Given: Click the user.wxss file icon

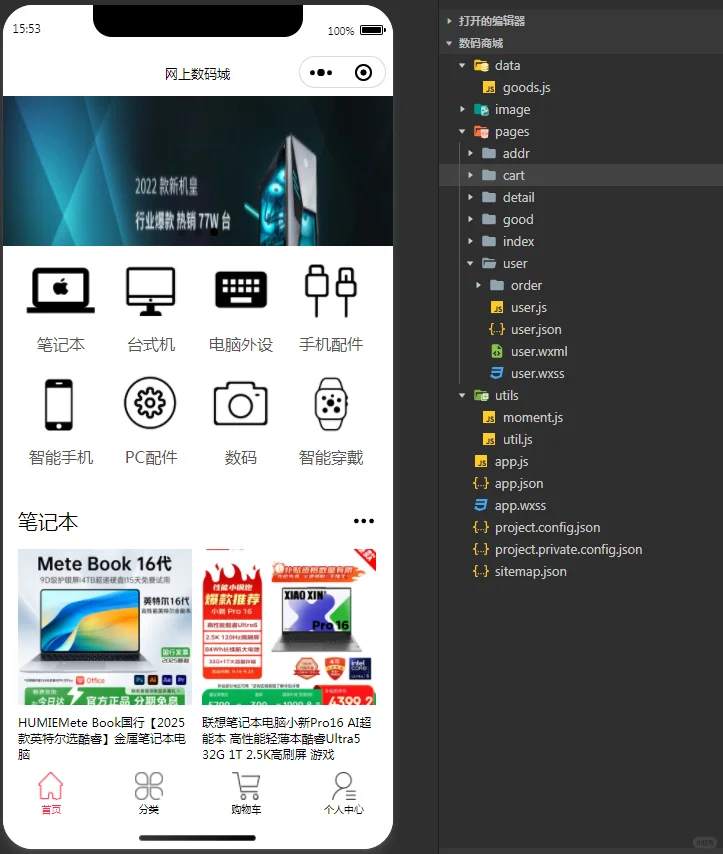Looking at the screenshot, I should (x=497, y=374).
